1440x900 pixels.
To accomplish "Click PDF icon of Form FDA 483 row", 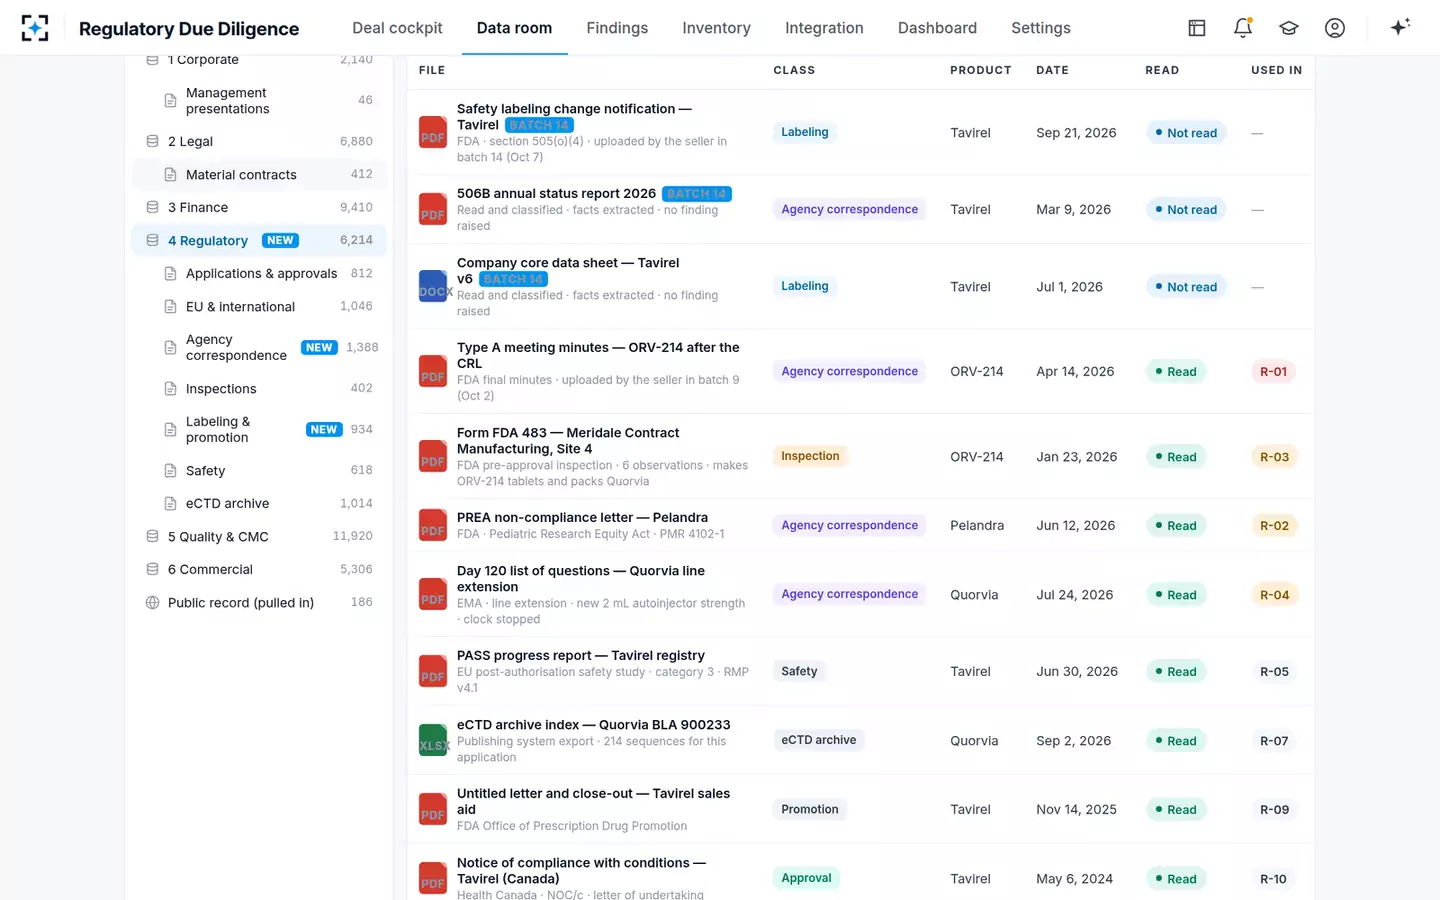I will pyautogui.click(x=433, y=457).
